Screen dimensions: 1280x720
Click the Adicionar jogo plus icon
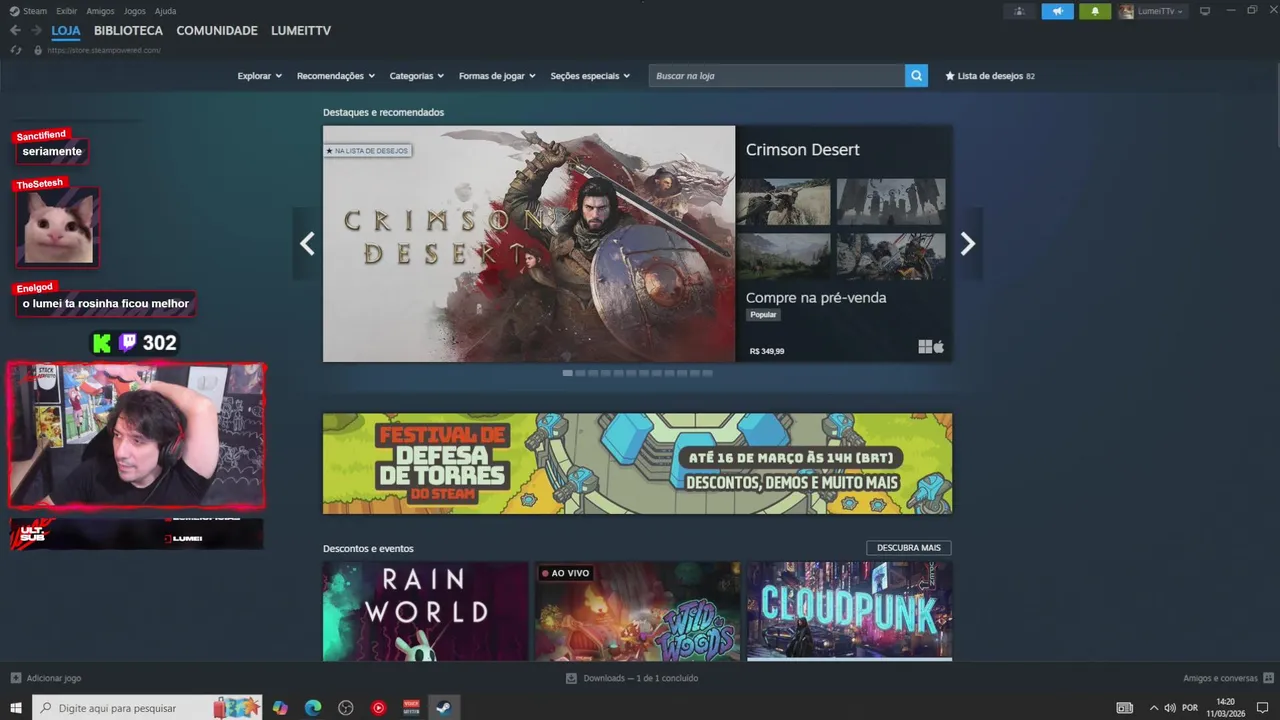tap(15, 678)
